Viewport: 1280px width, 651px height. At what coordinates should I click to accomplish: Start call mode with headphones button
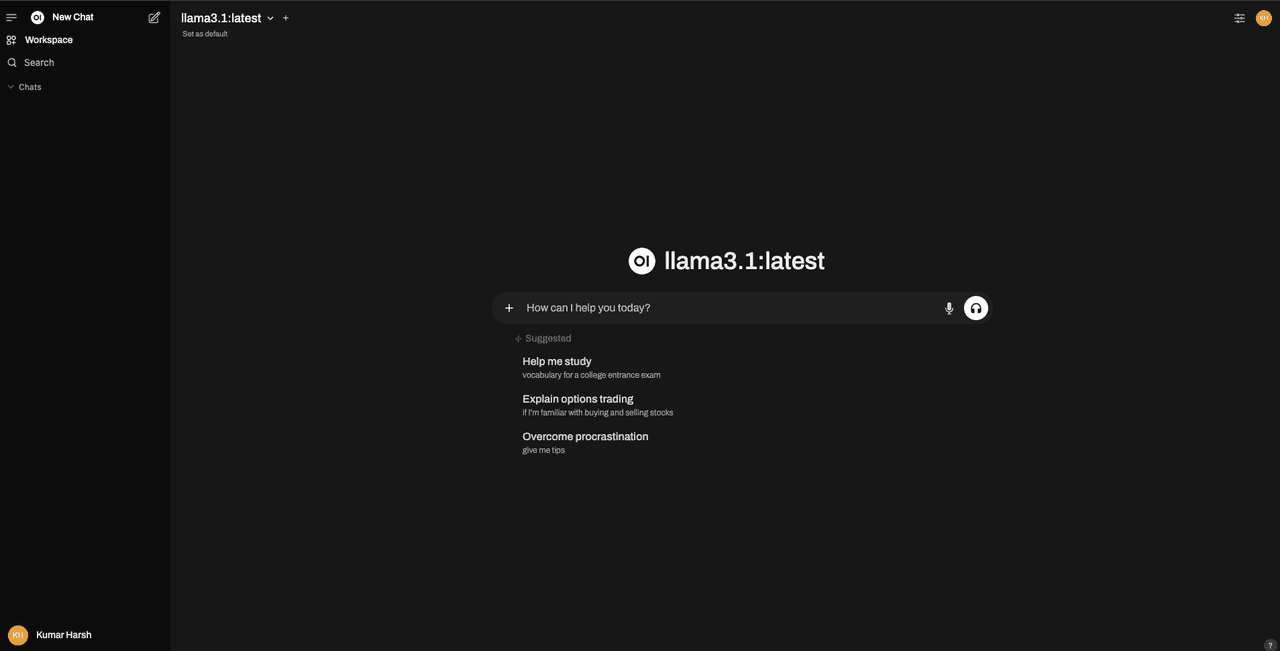[x=976, y=308]
